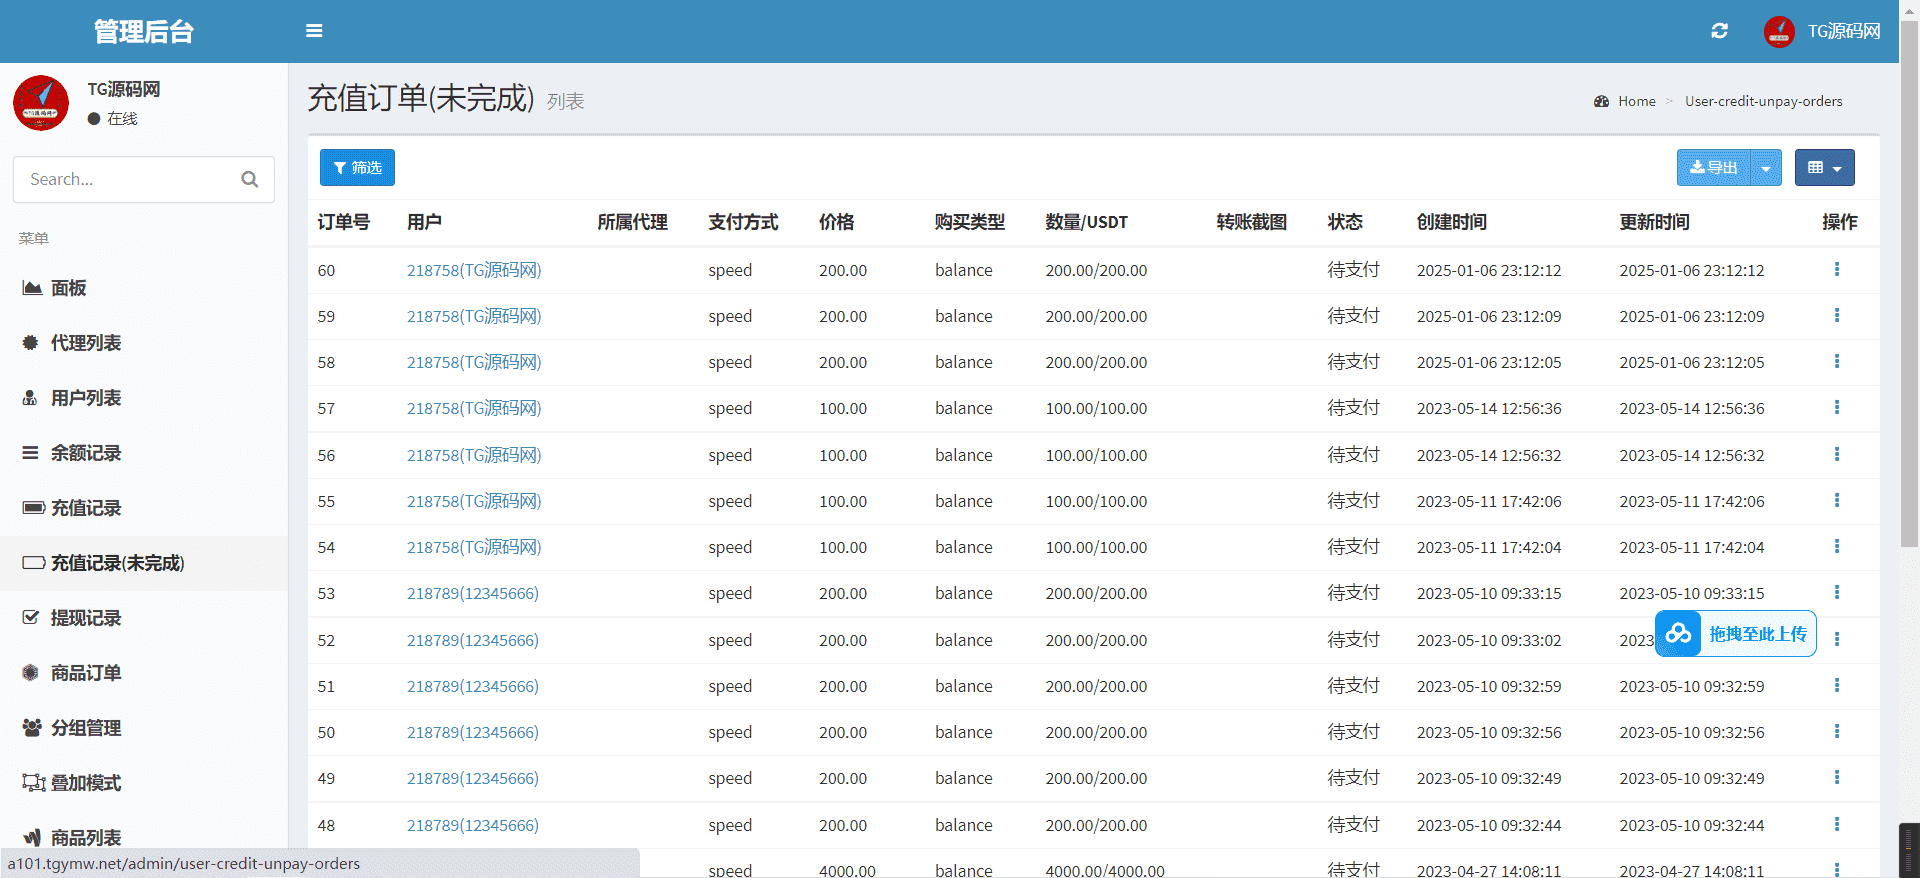
Task: Toggle the sidebar hamburger menu
Action: 314,31
